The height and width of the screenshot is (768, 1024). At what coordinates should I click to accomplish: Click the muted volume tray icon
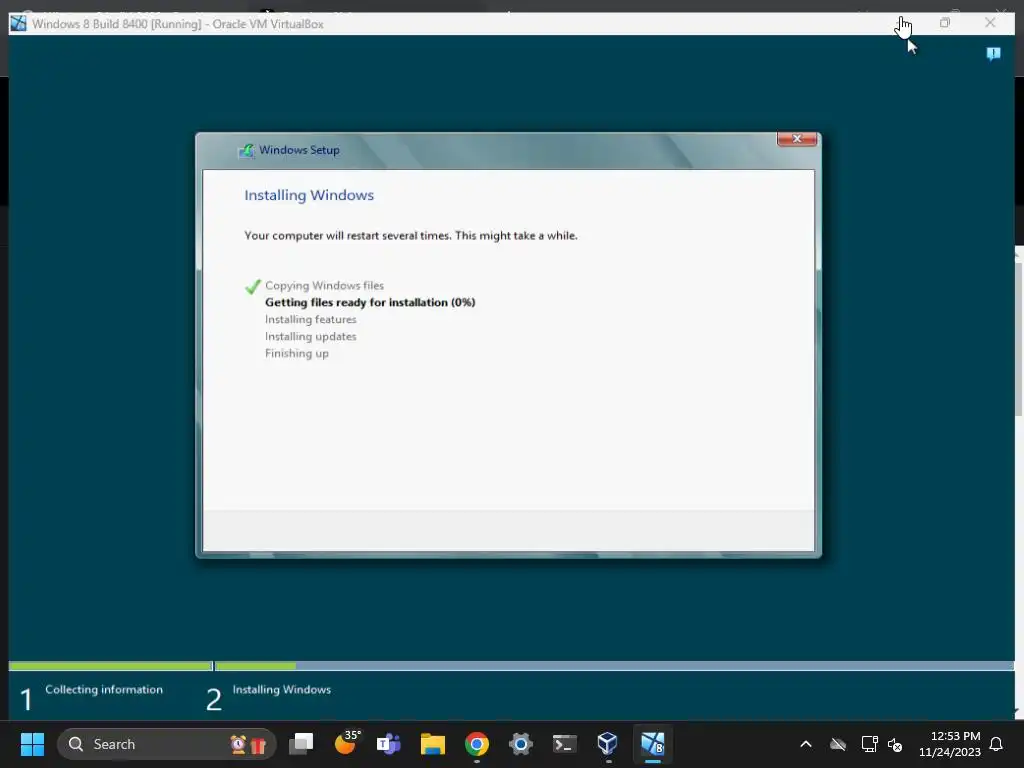coord(895,744)
